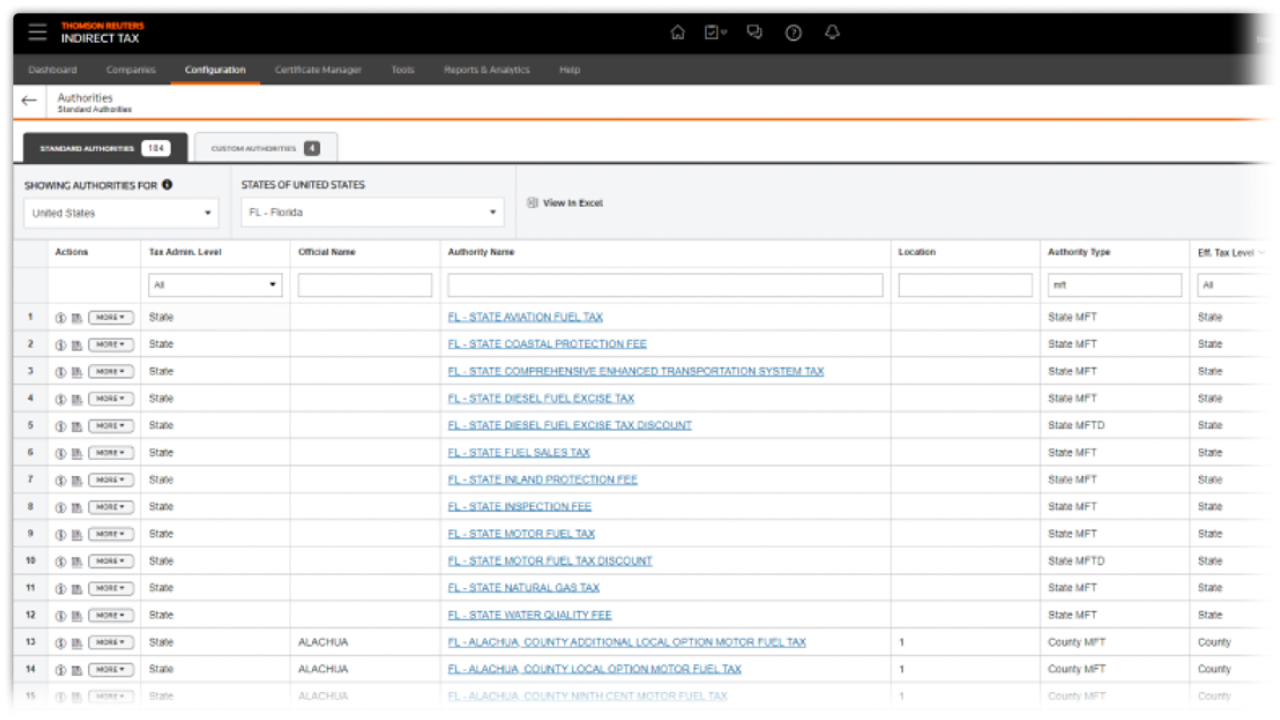The width and height of the screenshot is (1280, 720).
Task: Go to Home via house icon
Action: pyautogui.click(x=677, y=33)
